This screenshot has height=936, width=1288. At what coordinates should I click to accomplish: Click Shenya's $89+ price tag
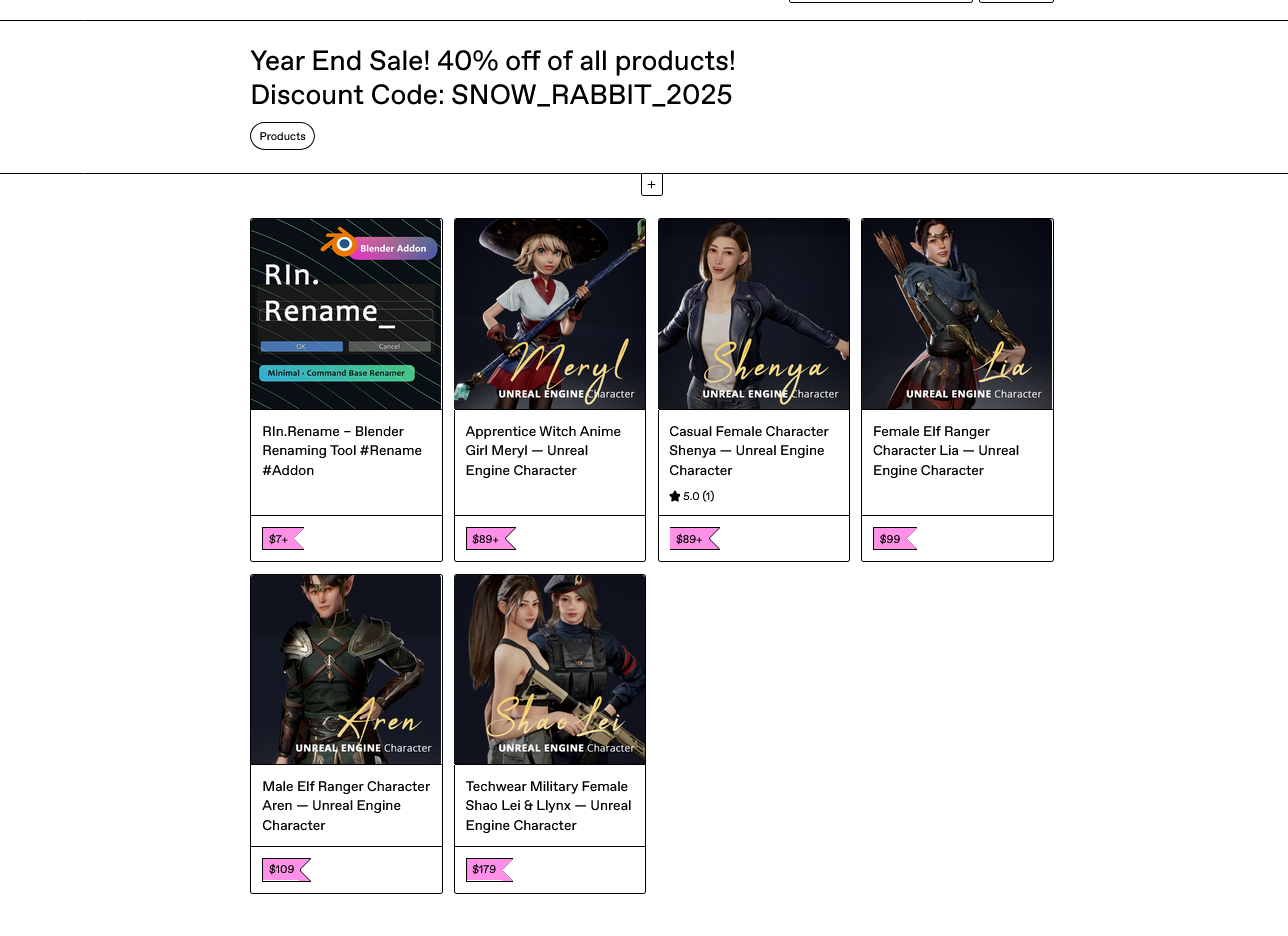690,539
